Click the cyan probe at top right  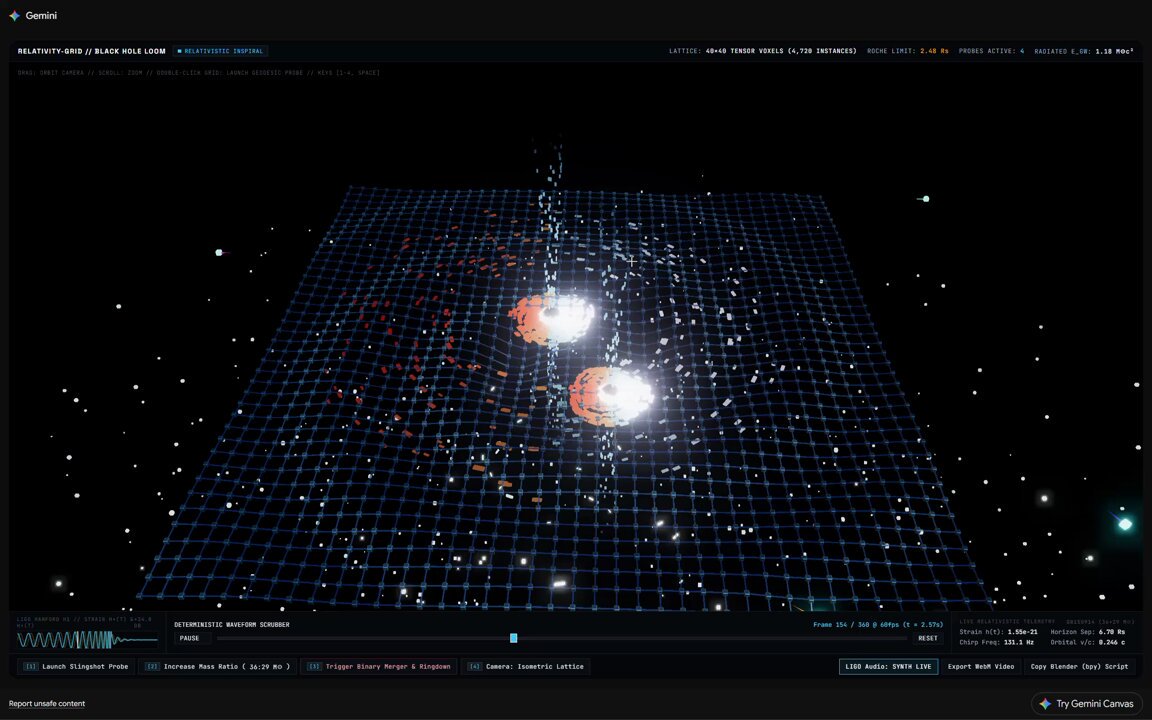point(926,199)
